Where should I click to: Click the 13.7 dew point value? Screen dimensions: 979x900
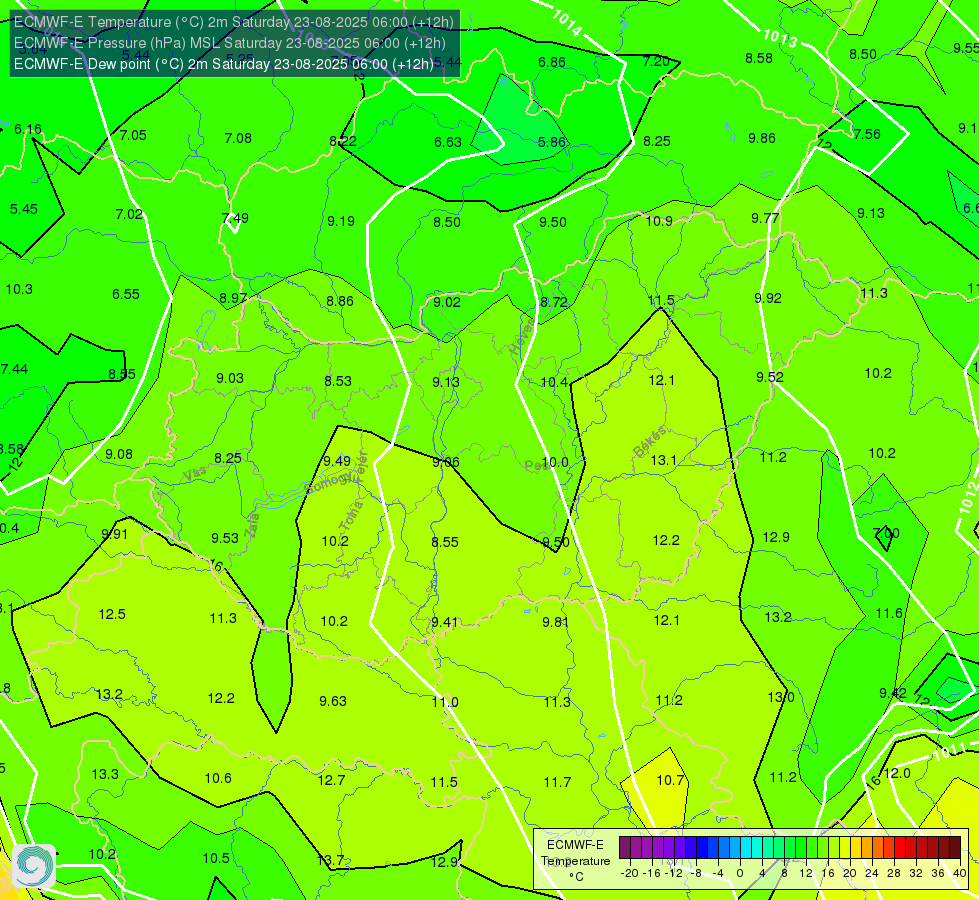[x=330, y=860]
